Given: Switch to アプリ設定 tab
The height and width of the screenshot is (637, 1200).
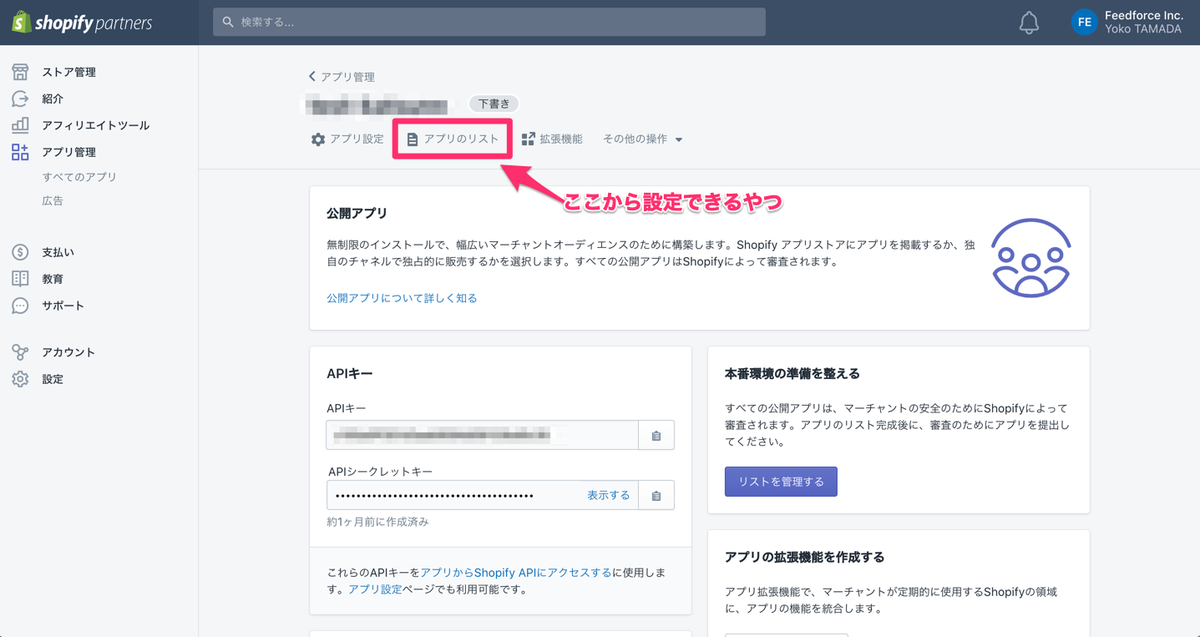Looking at the screenshot, I should click(x=347, y=139).
